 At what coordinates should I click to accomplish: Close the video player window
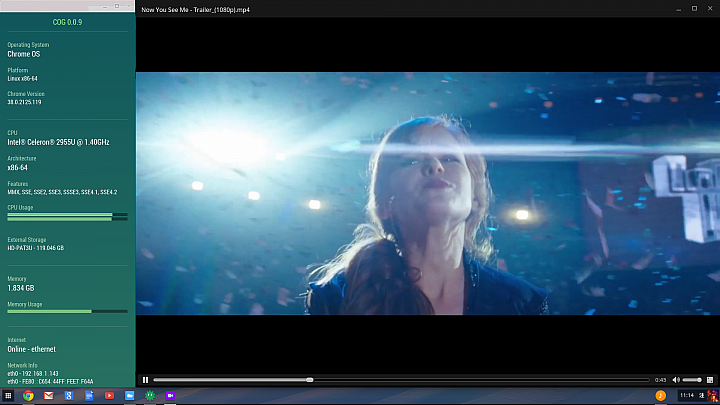710,9
